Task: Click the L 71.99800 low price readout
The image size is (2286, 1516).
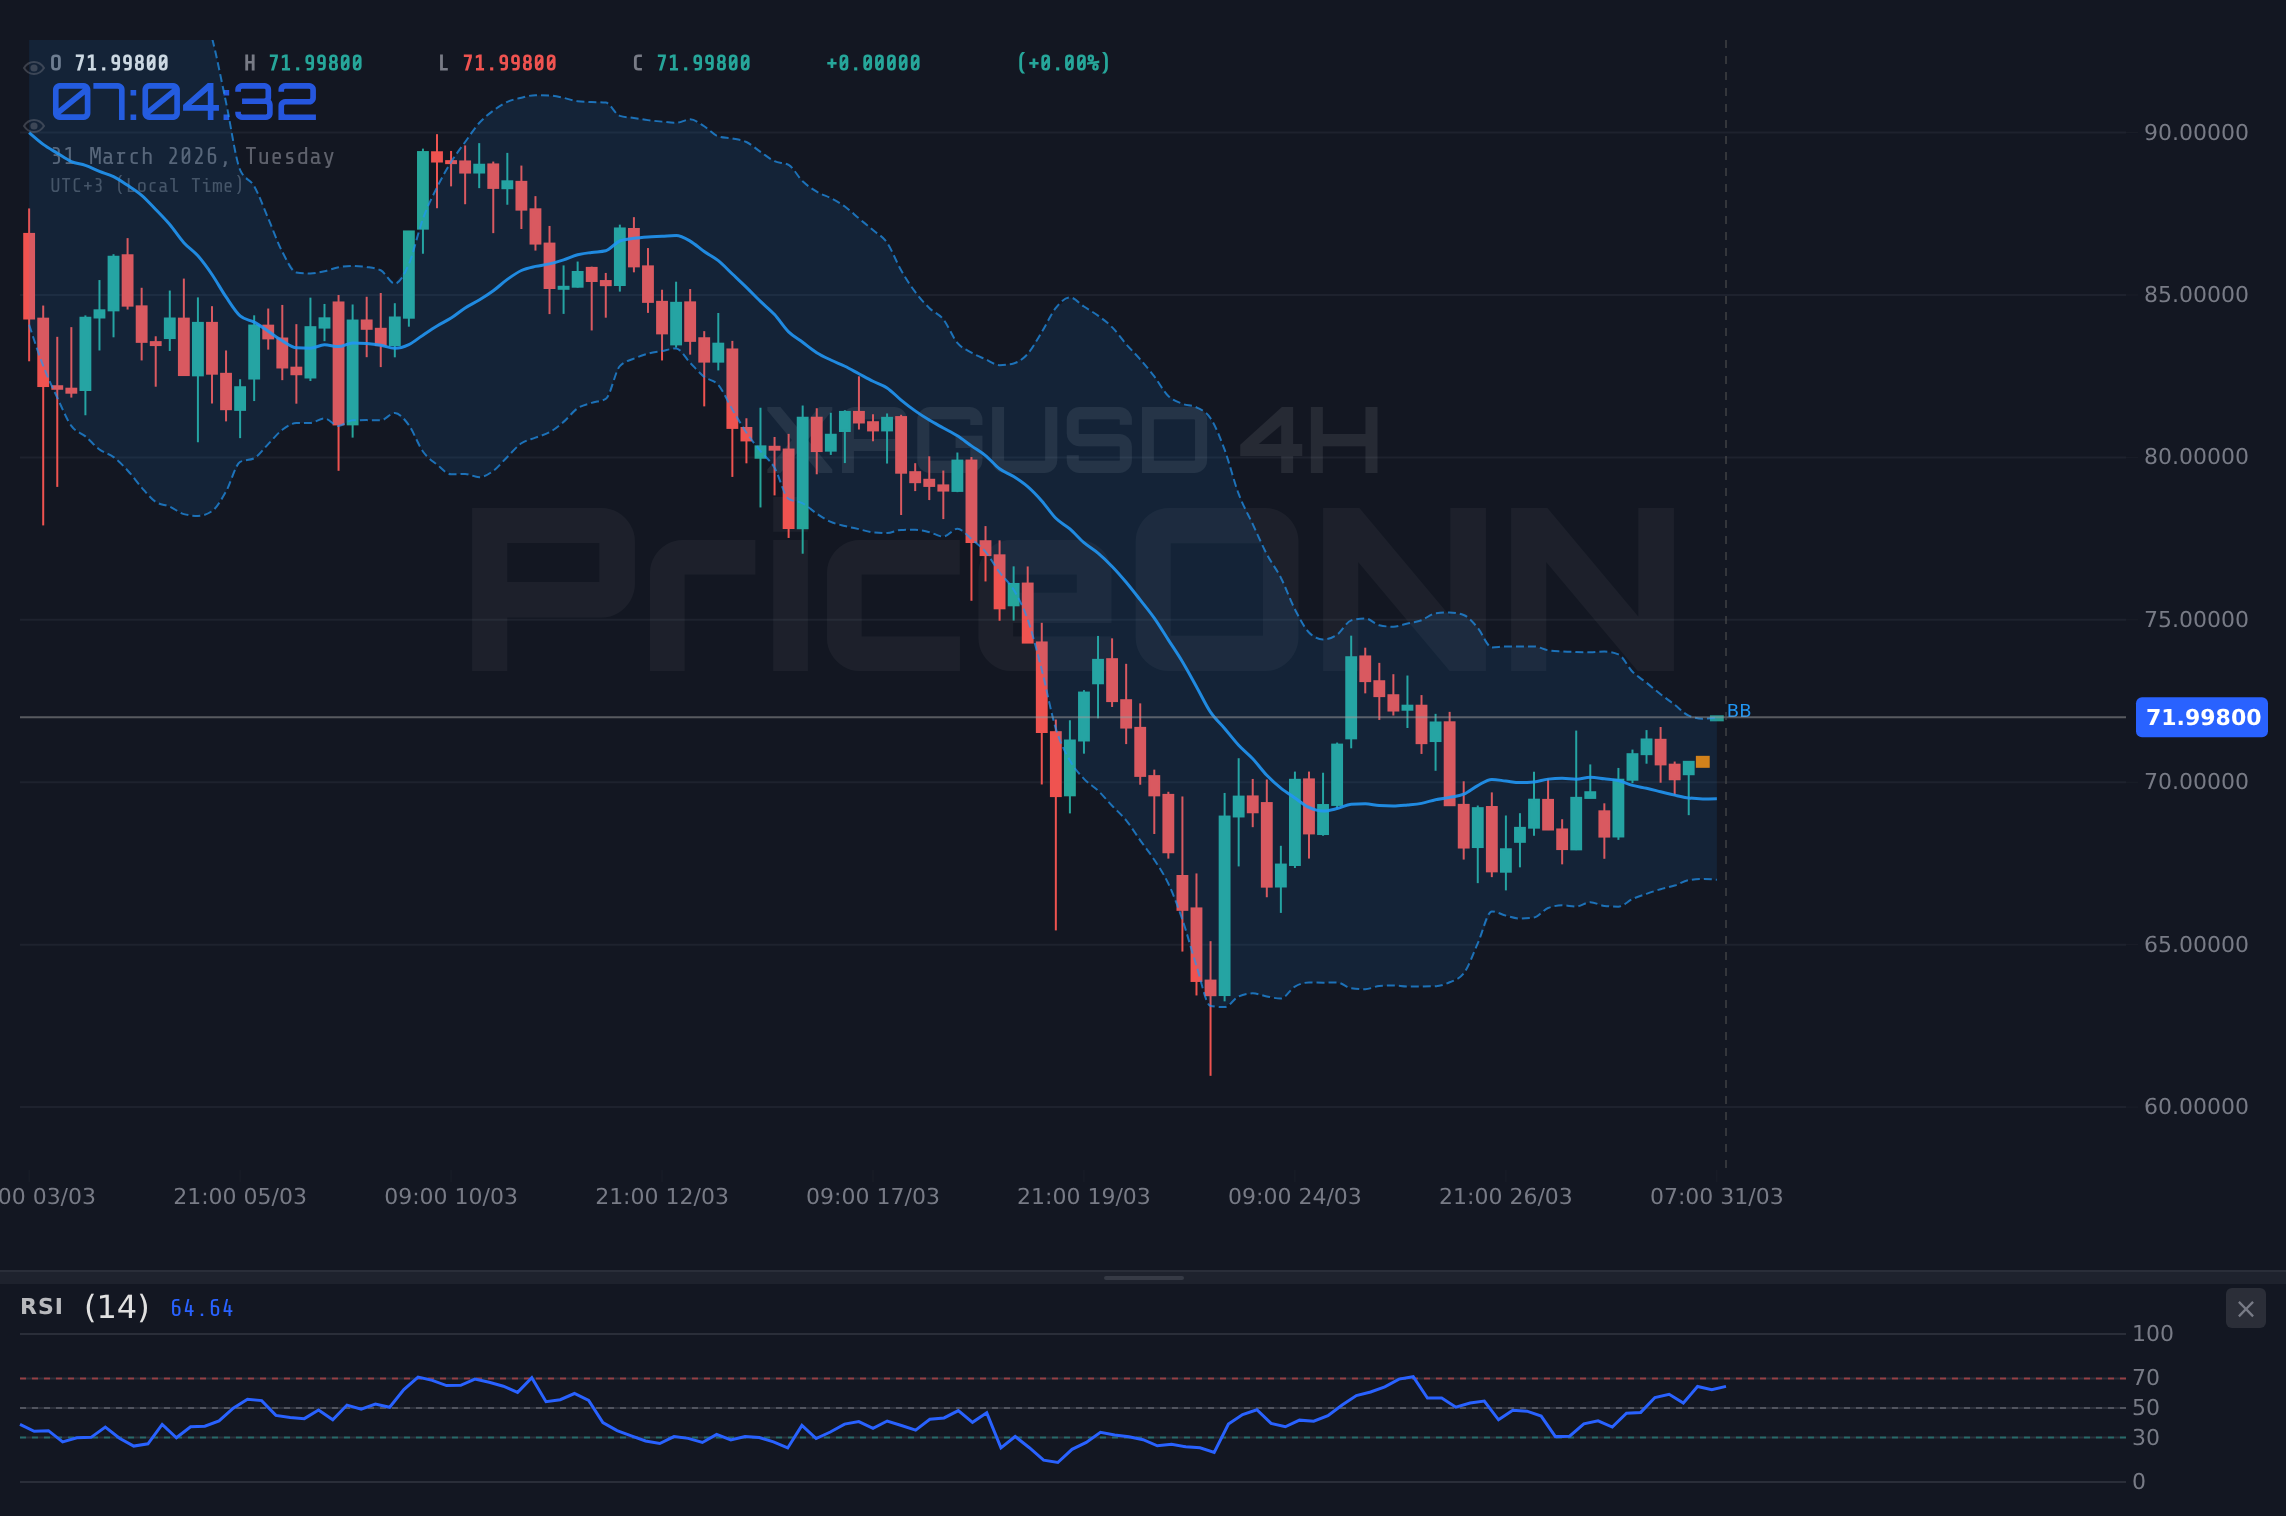Action: 500,62
